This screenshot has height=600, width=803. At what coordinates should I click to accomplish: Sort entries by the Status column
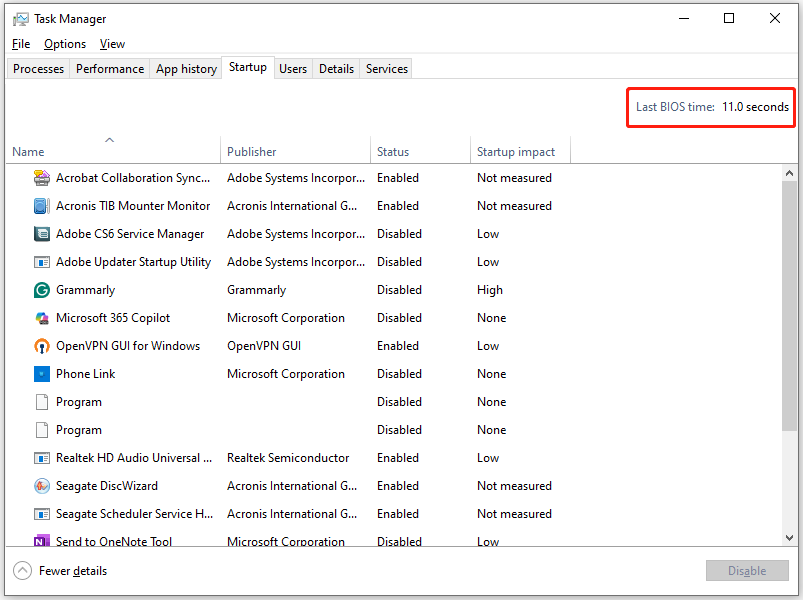coord(393,152)
